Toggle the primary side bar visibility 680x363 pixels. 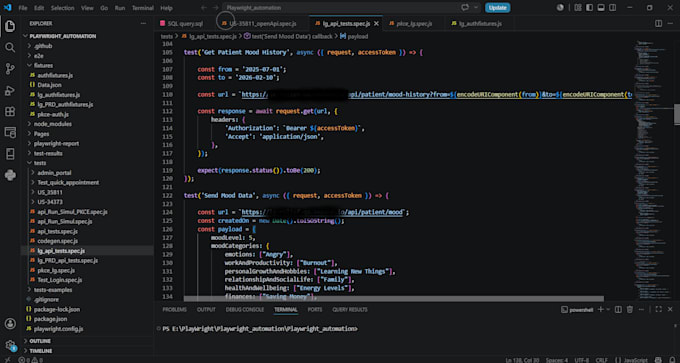pos(589,8)
